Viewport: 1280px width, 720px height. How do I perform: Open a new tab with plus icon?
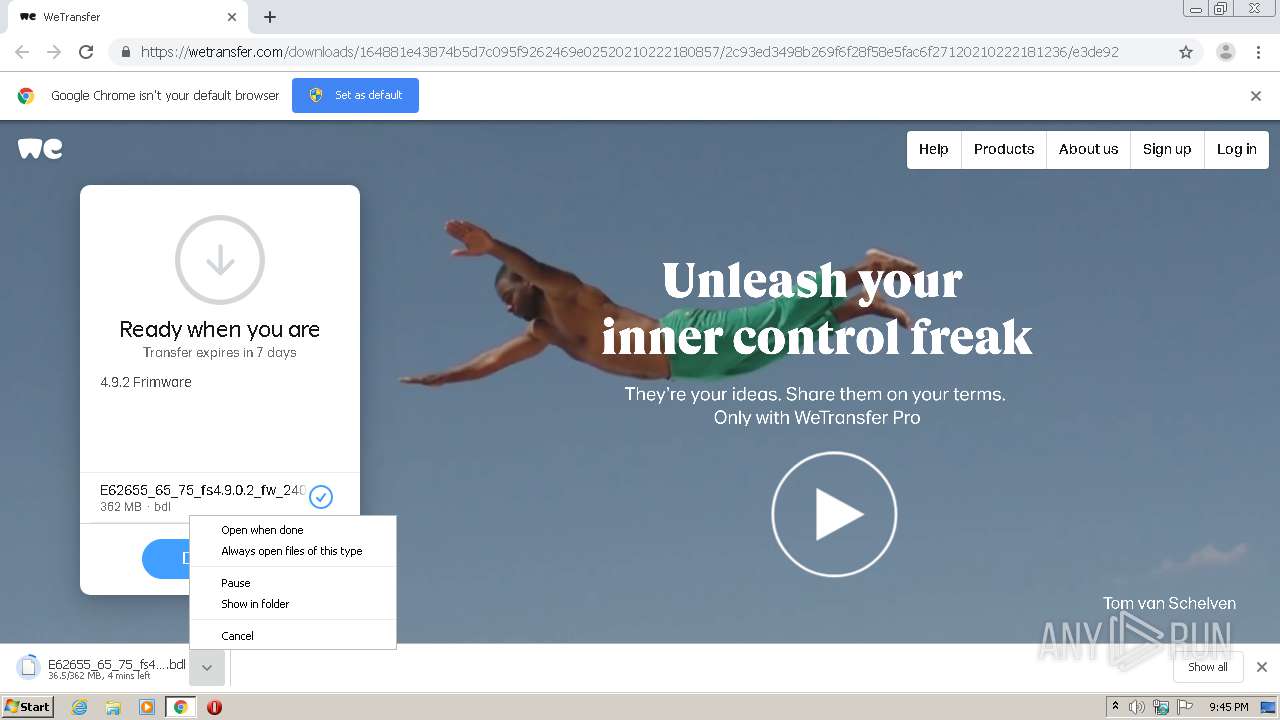270,17
